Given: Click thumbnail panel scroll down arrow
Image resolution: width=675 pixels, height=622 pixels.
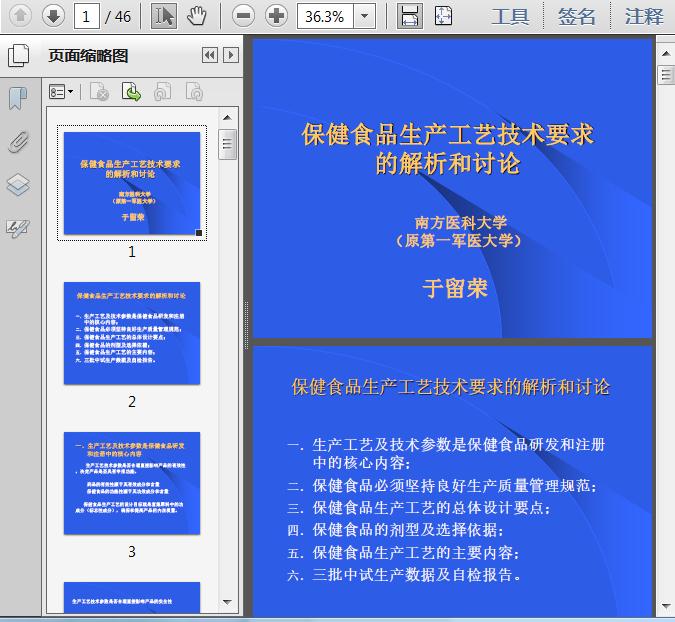Looking at the screenshot, I should click(x=227, y=602).
